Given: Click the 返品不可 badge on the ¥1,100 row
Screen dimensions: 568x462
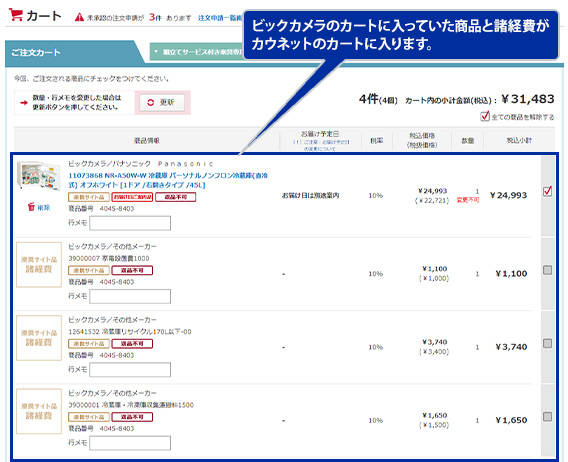Looking at the screenshot, I should pos(132,270).
